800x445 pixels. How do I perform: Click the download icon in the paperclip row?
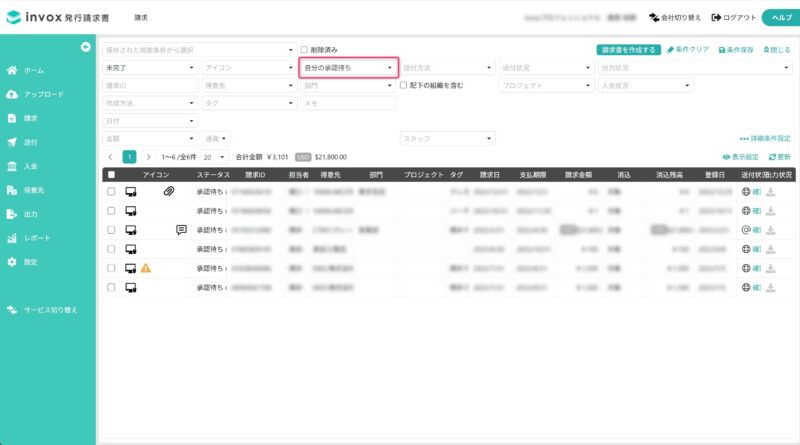coord(770,191)
